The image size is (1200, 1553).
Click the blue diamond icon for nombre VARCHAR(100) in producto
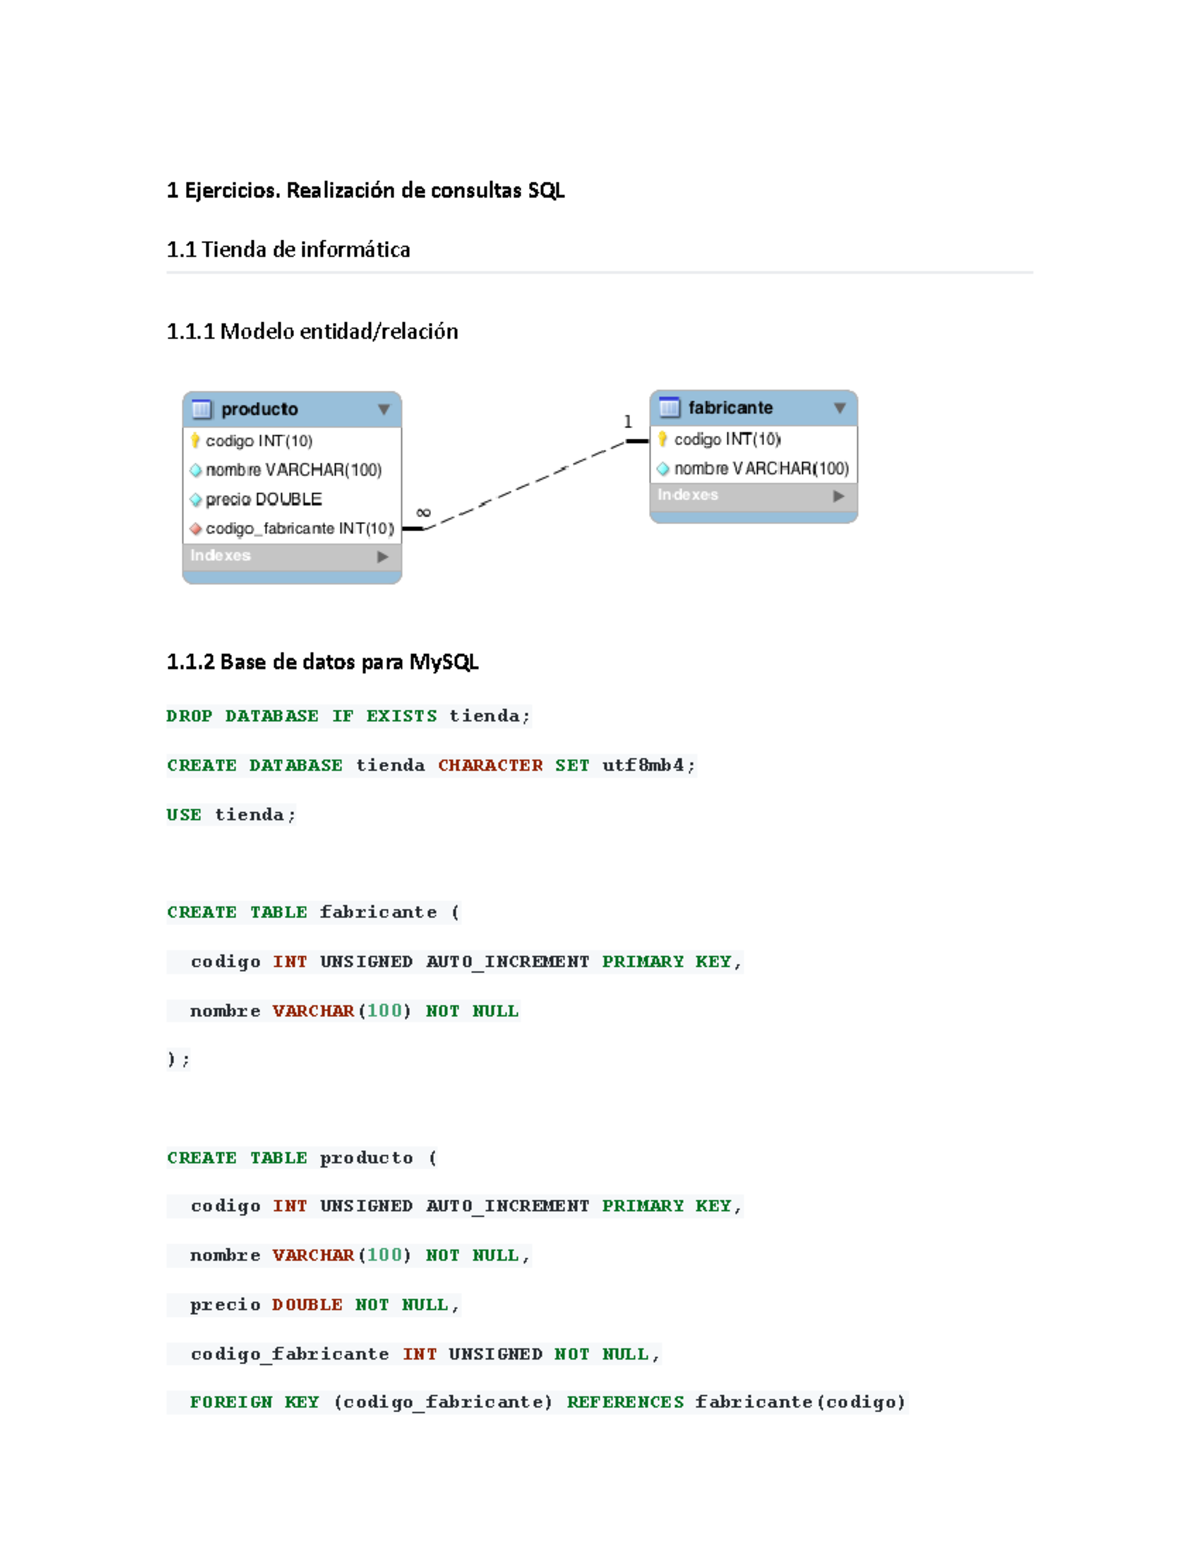click(x=196, y=468)
